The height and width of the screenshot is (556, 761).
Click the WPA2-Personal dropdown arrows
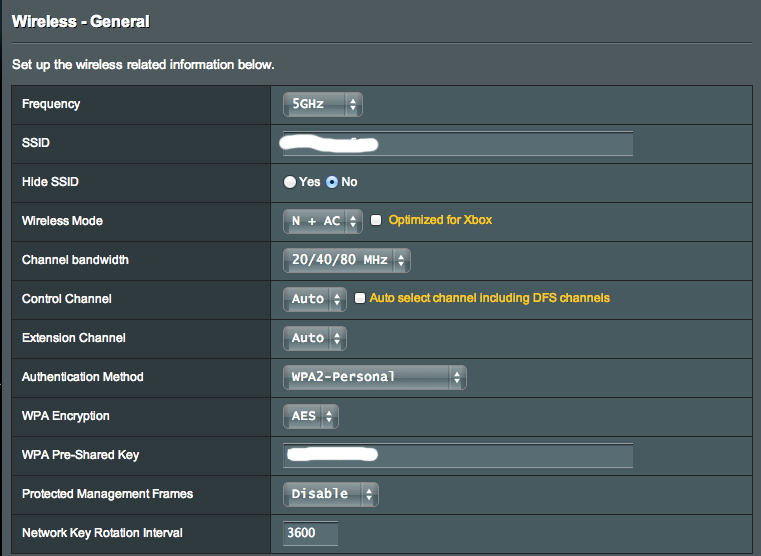[x=457, y=377]
